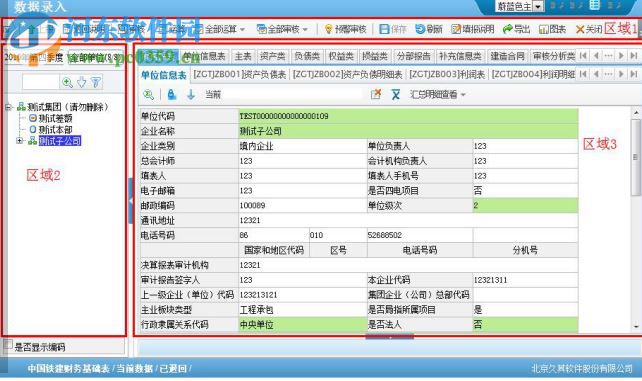Open the [ZCTJZB001]资产负债表 sheet tab

coord(240,74)
